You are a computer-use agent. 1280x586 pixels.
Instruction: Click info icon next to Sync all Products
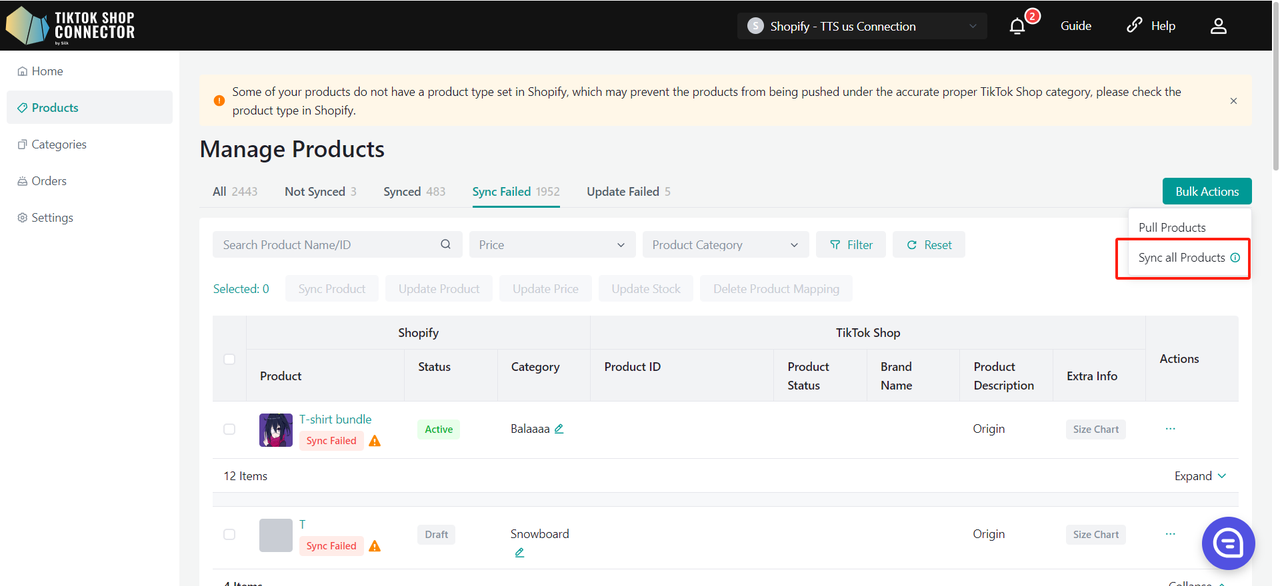(1235, 258)
